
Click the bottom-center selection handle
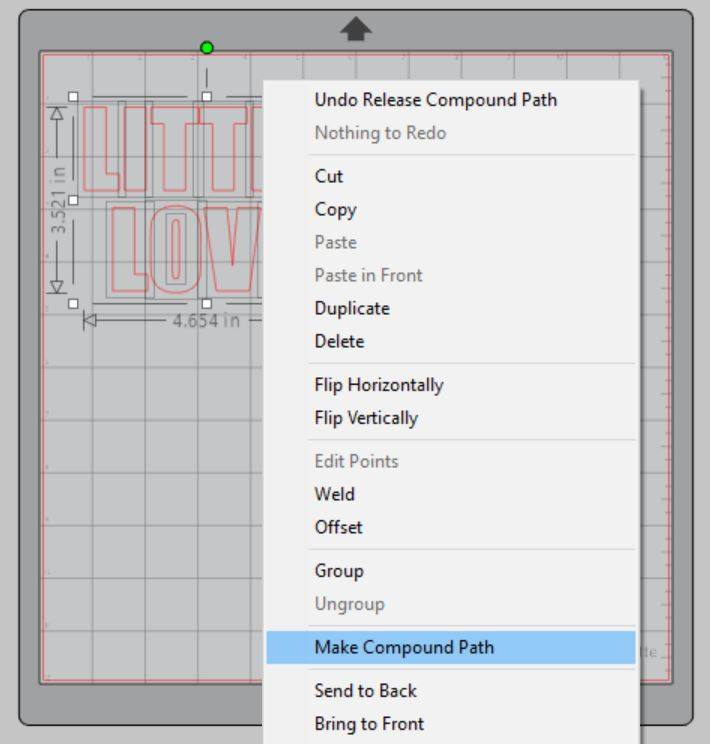[x=206, y=304]
